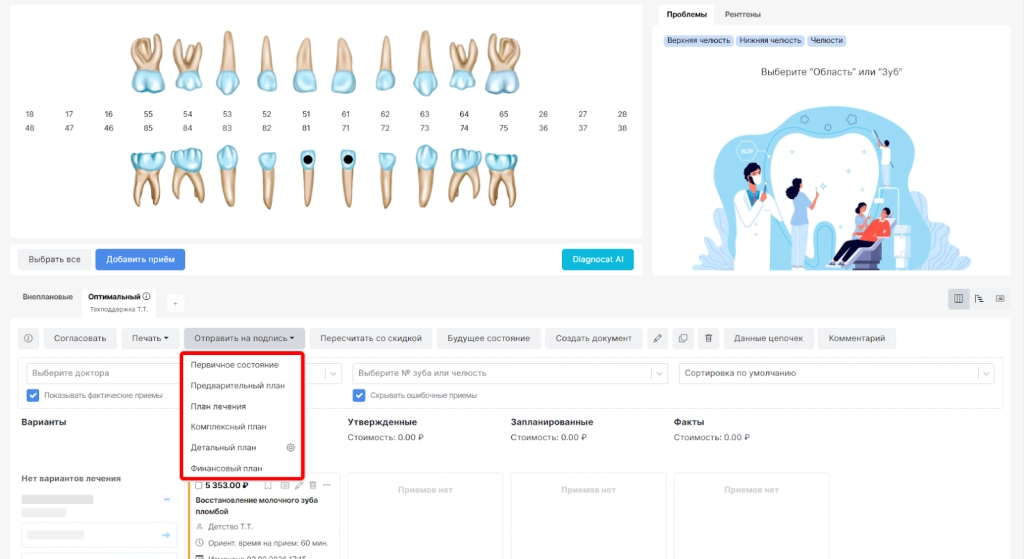
Task: Toggle the Скрывать ошибочные приемы checkbox
Action: point(359,395)
